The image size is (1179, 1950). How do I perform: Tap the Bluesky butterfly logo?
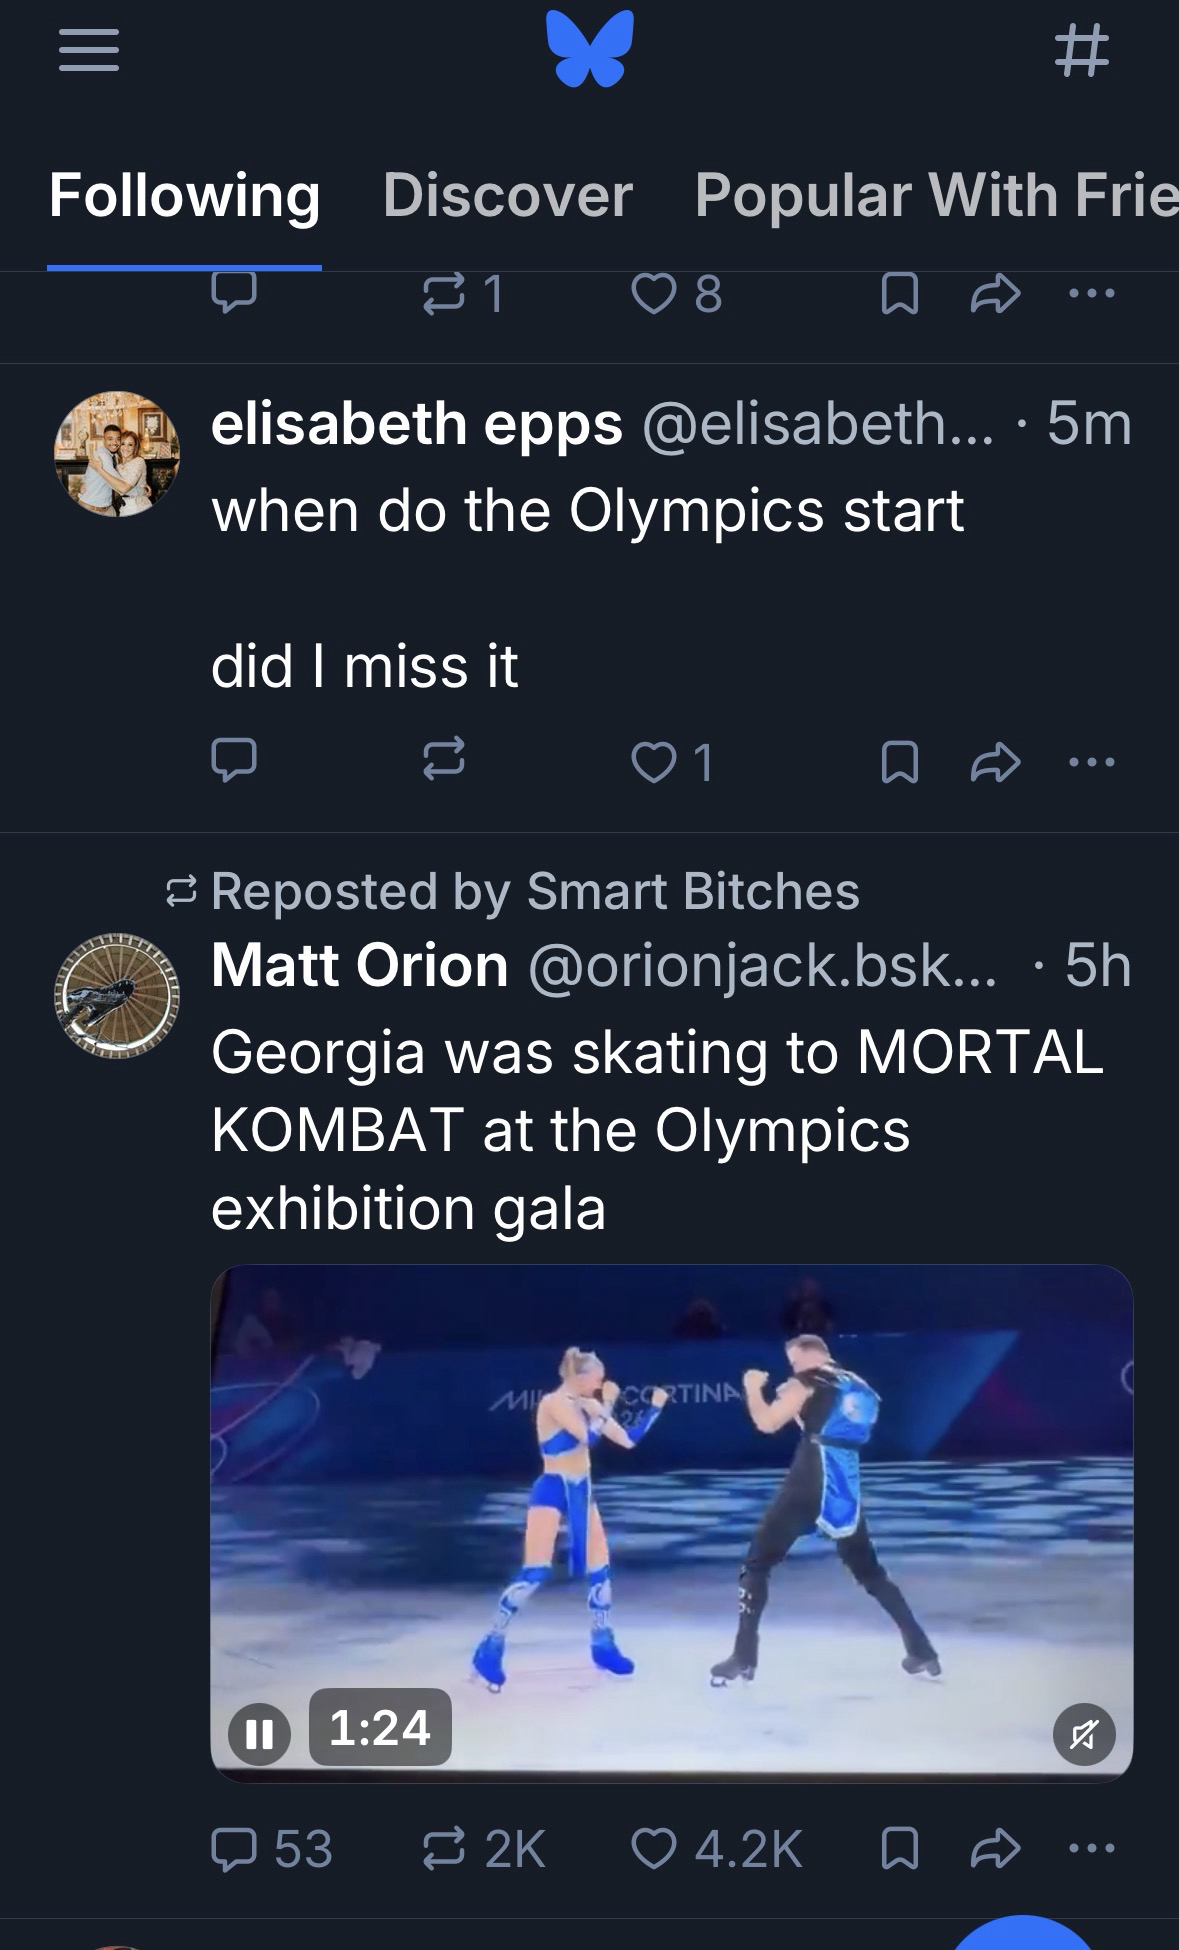[590, 48]
